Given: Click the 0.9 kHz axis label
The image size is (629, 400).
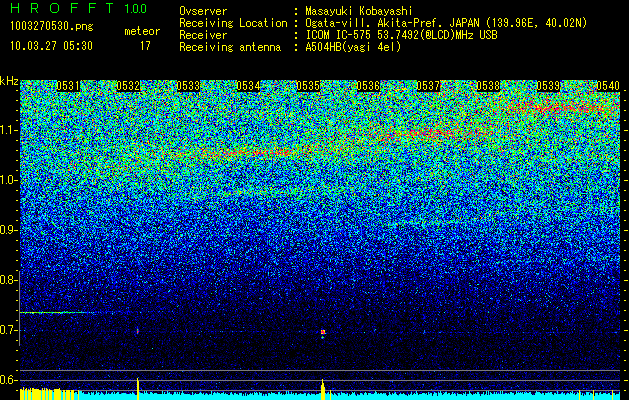Looking at the screenshot, I should (x=8, y=230).
